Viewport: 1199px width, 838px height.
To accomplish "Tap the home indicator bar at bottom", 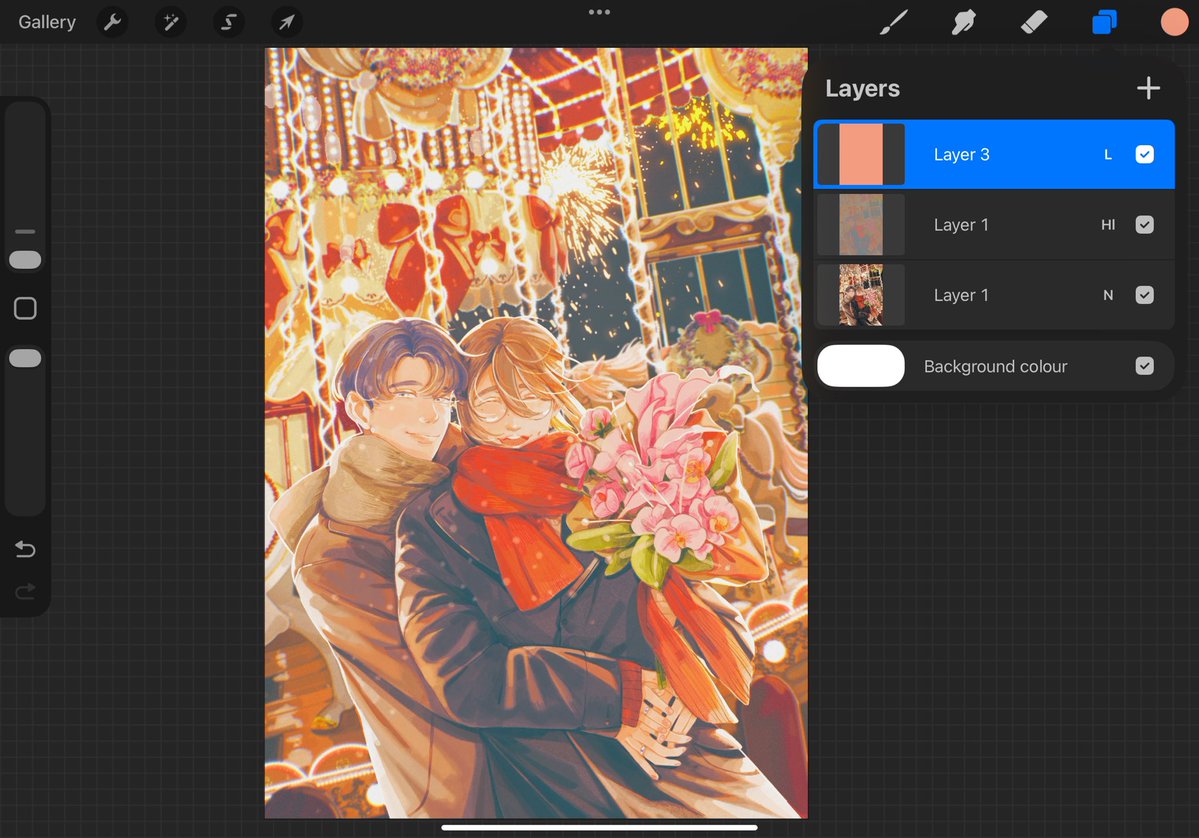I will point(600,827).
